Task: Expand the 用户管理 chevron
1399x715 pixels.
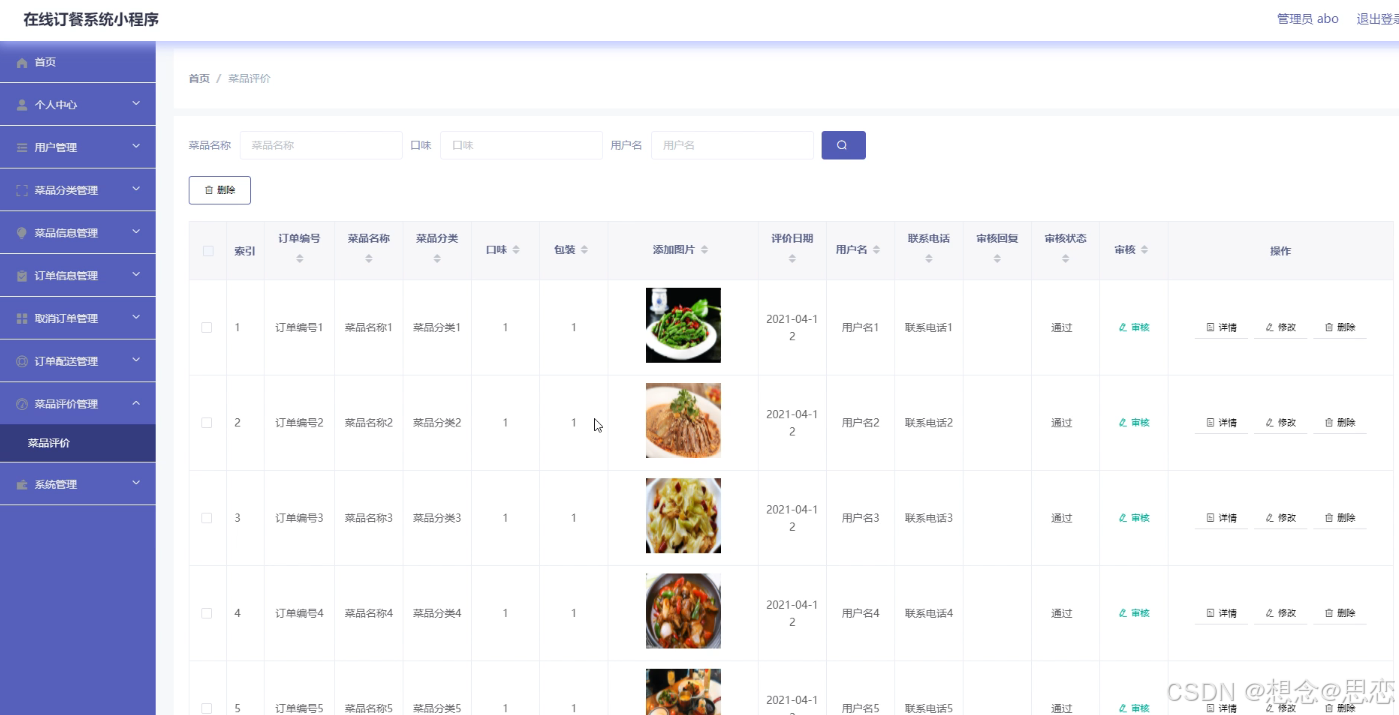Action: click(x=136, y=147)
